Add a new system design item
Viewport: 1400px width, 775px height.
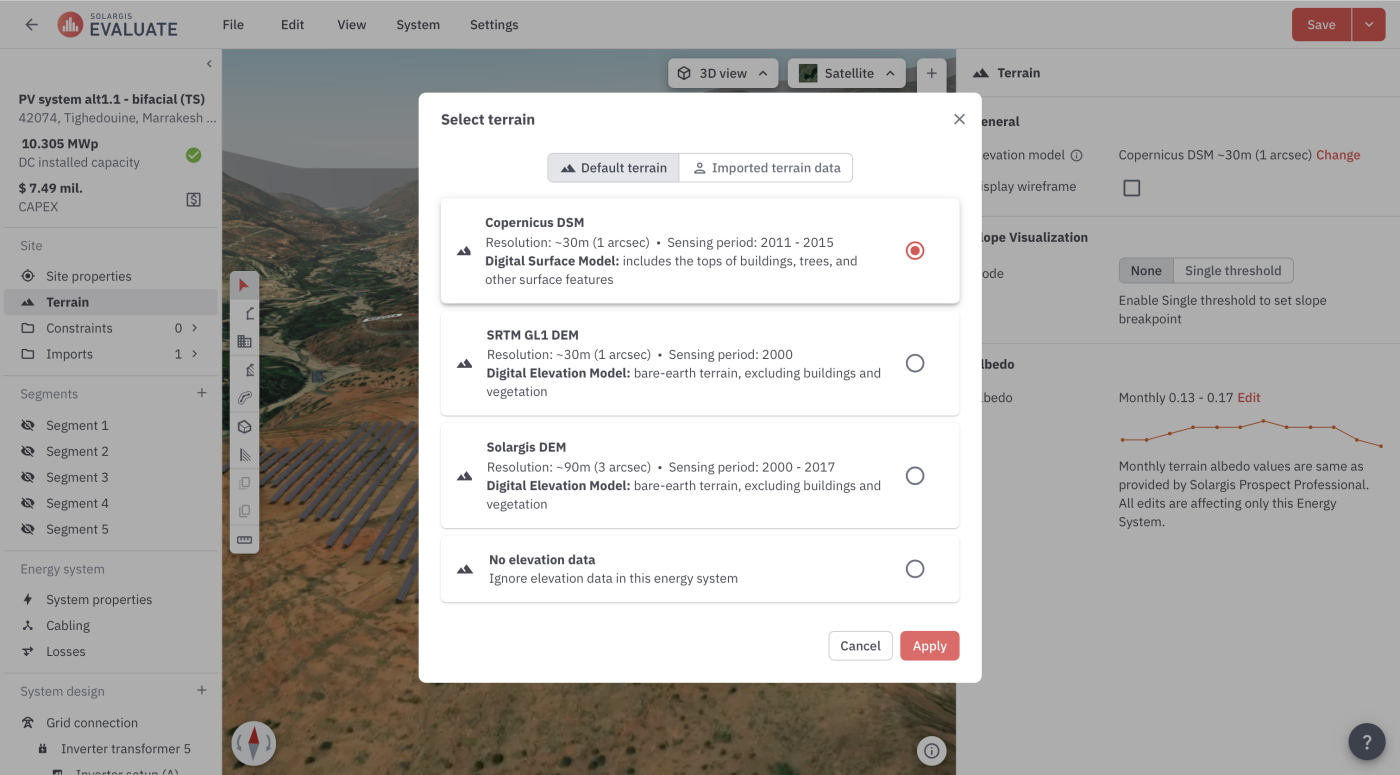(x=201, y=691)
